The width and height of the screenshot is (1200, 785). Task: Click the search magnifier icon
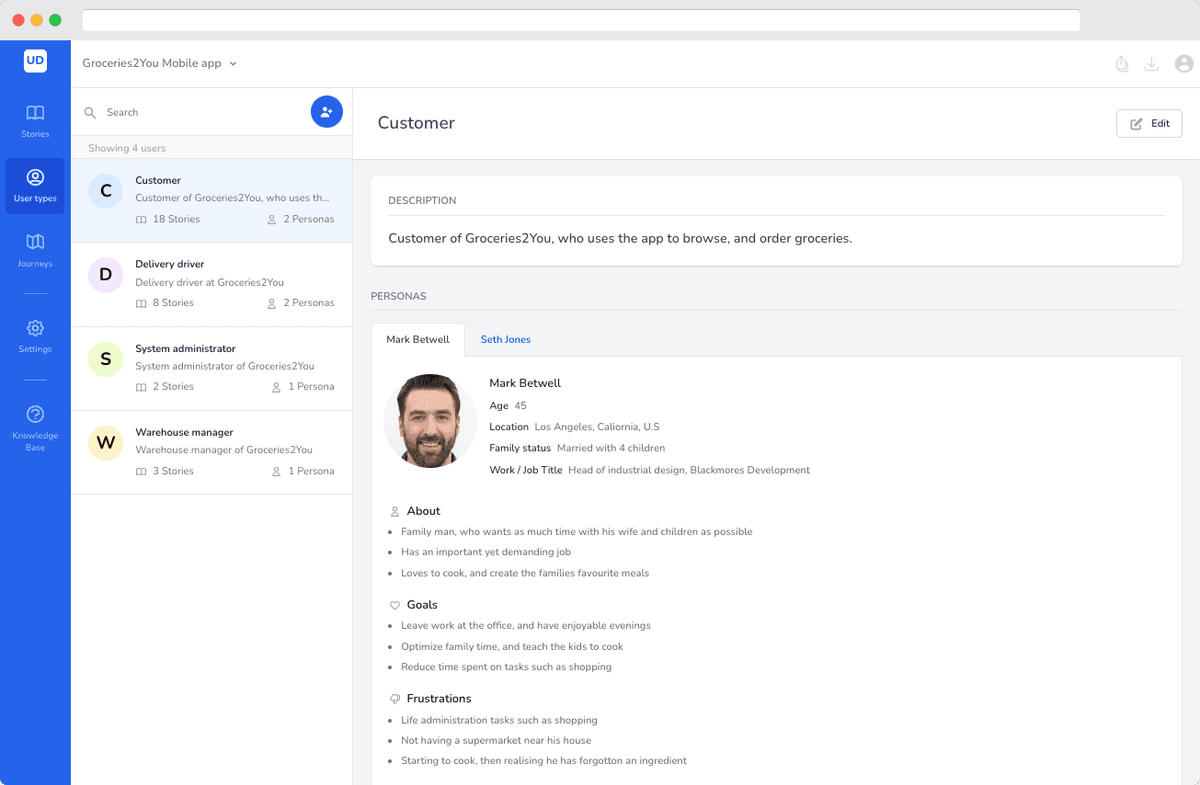91,112
